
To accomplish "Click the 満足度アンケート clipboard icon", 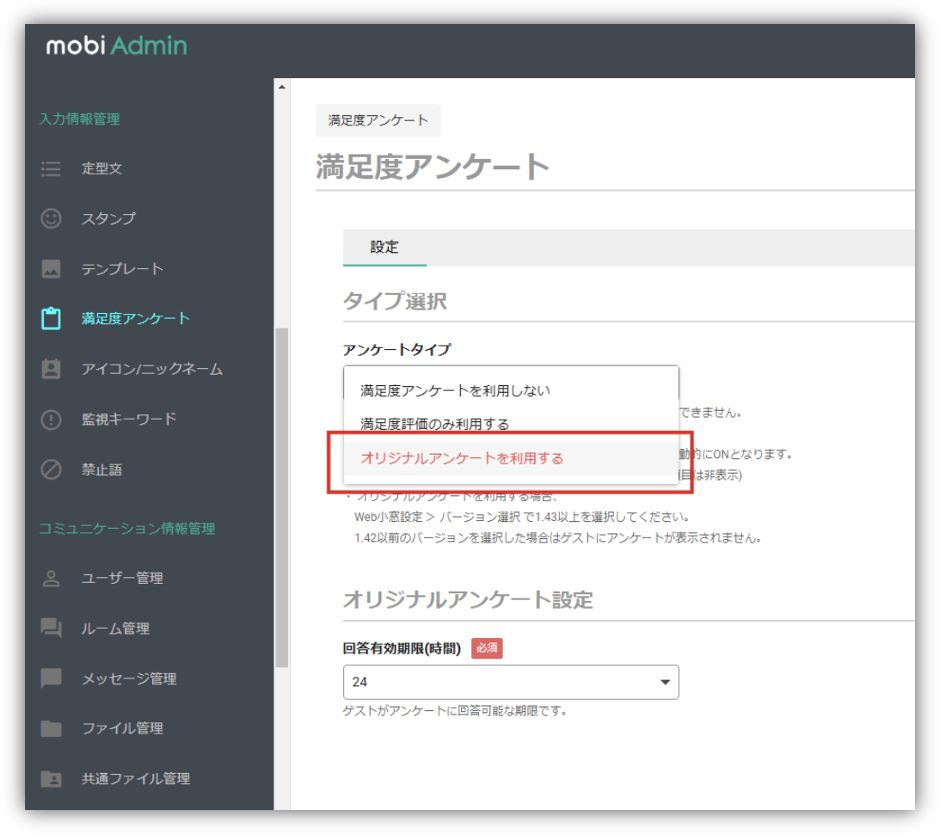I will pos(51,318).
